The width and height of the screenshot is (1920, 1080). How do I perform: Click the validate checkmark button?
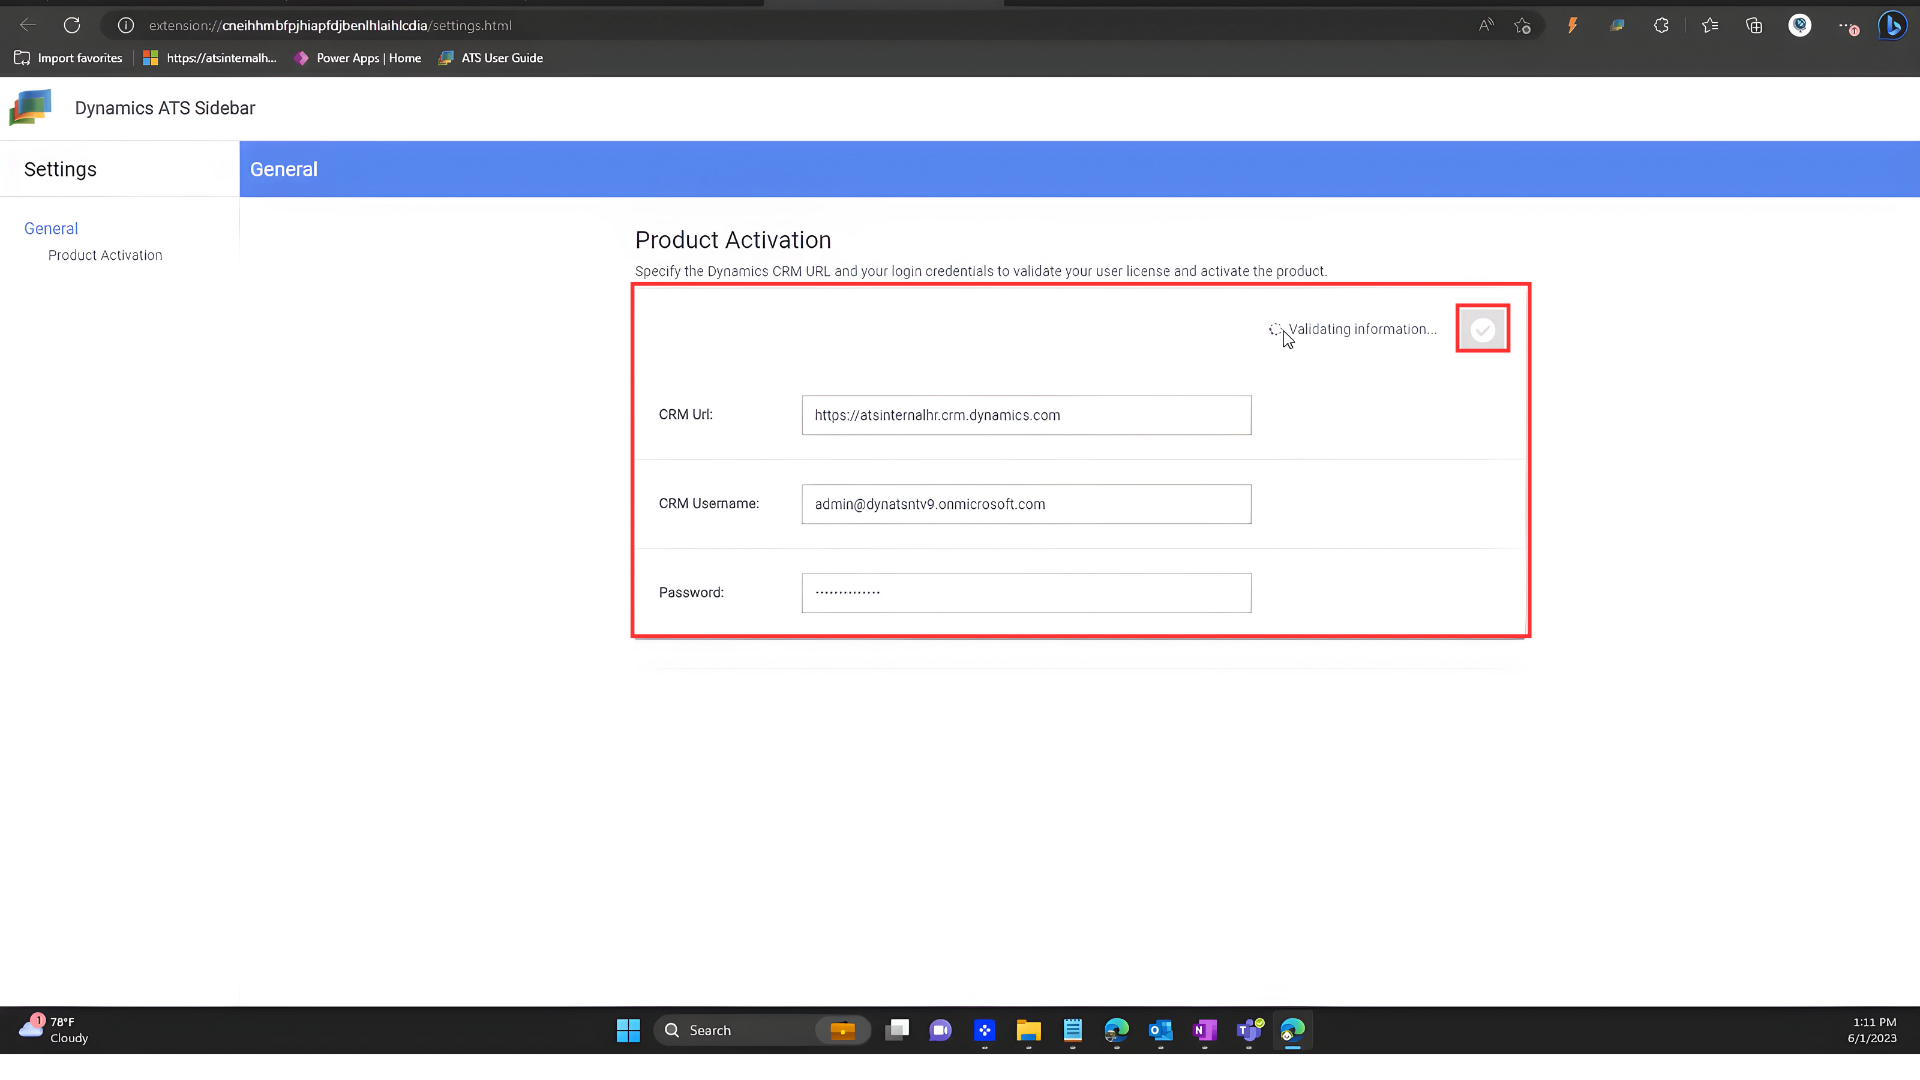[1482, 329]
